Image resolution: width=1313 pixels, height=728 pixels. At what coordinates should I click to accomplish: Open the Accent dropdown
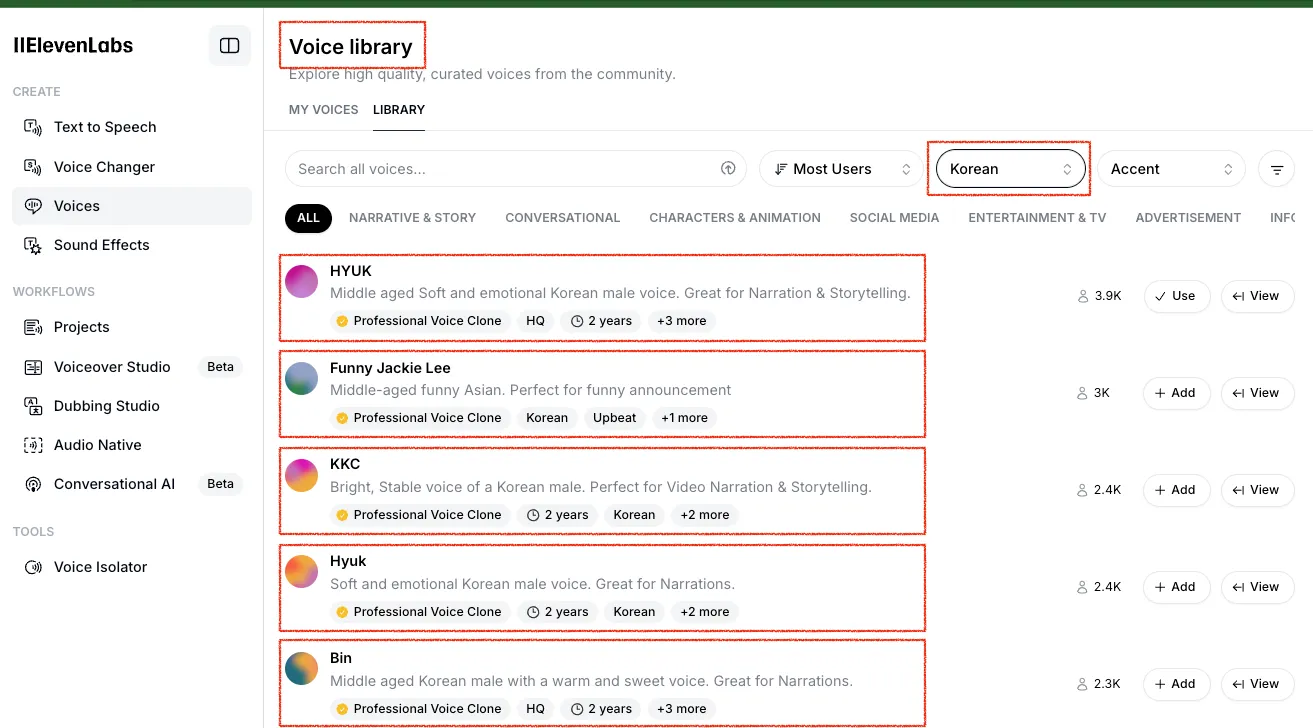[1171, 169]
